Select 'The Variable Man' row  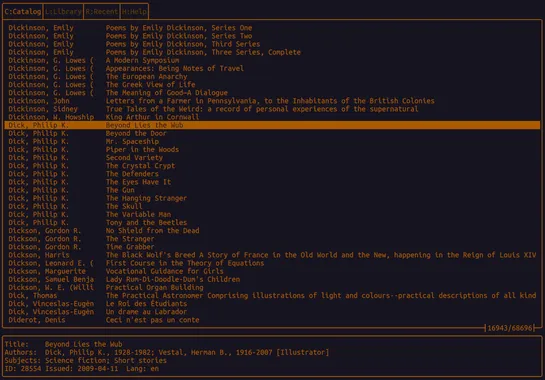tap(272, 215)
